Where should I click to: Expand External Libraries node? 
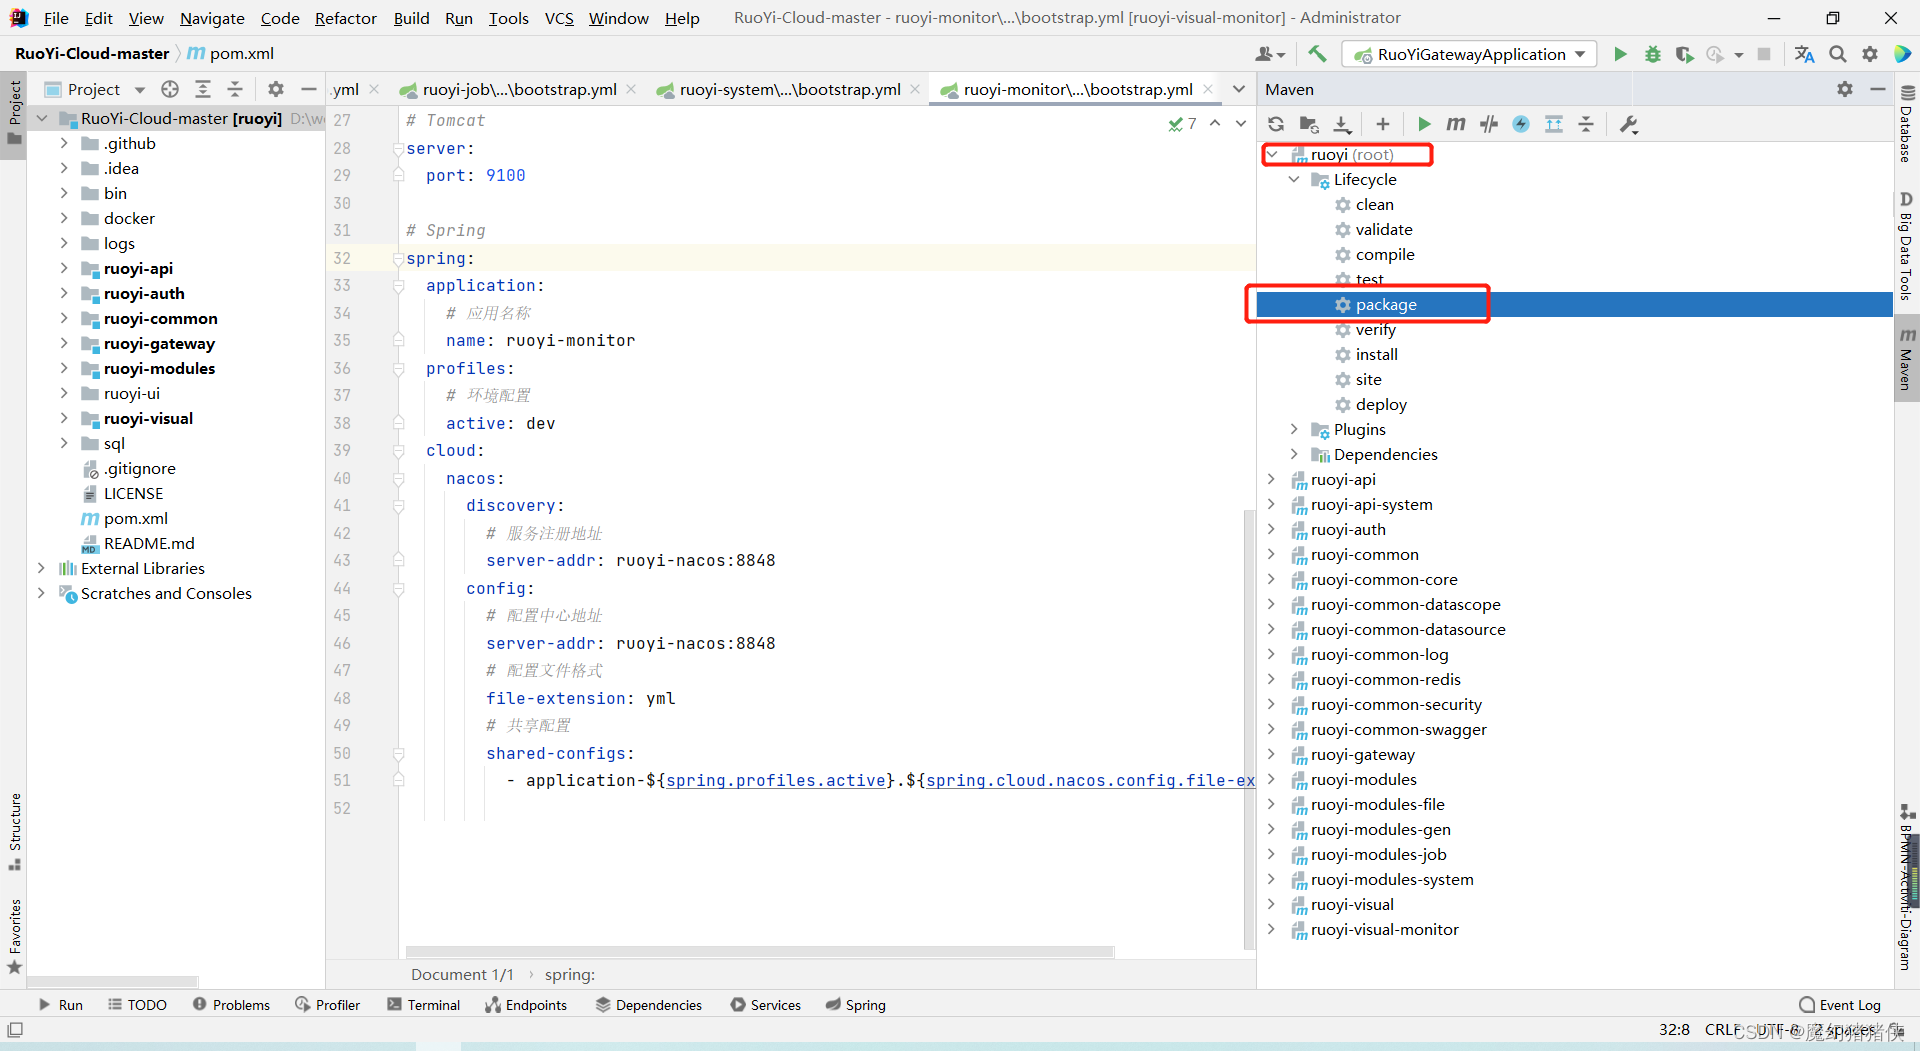41,568
